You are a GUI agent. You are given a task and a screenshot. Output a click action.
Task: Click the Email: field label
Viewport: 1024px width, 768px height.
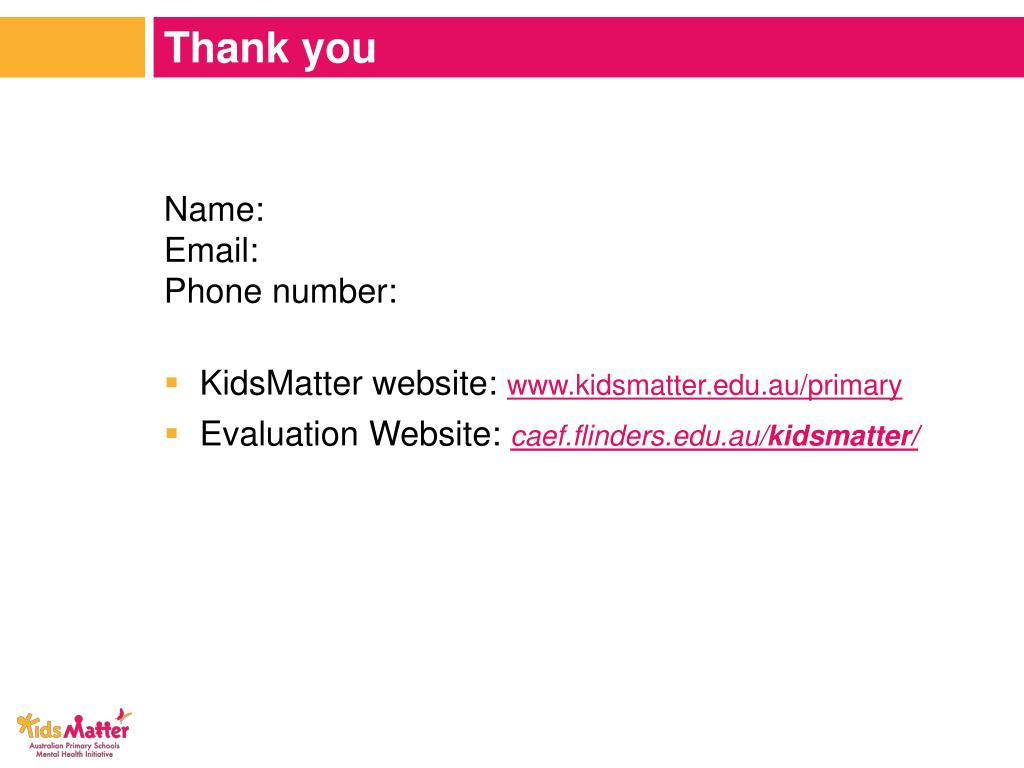212,250
